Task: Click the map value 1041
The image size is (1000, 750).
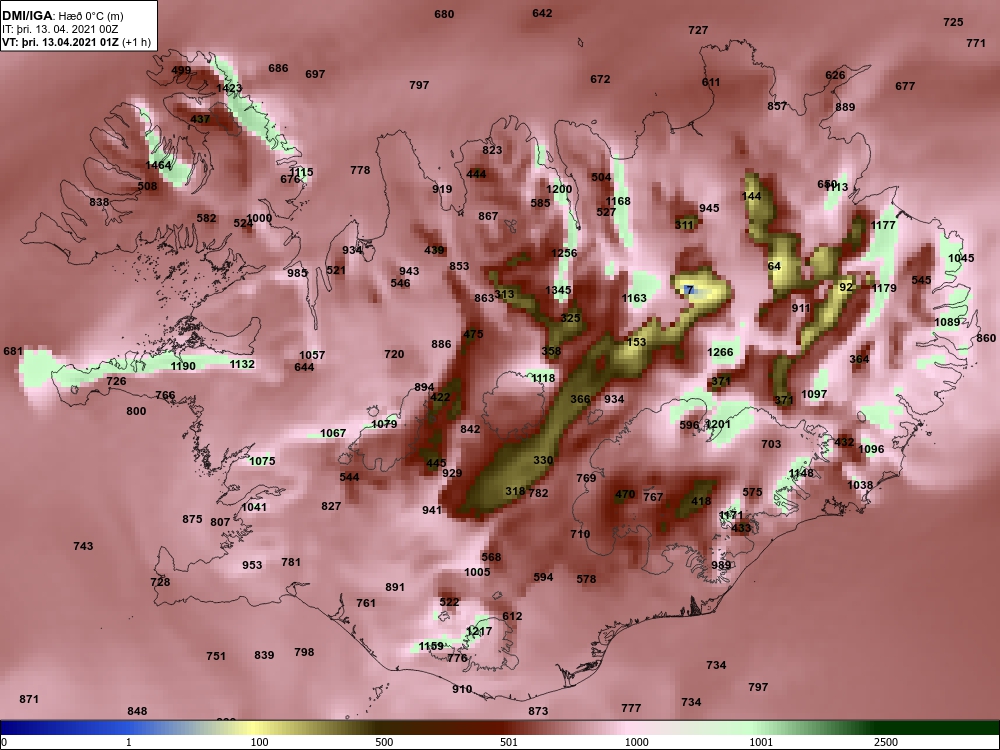Action: (254, 507)
